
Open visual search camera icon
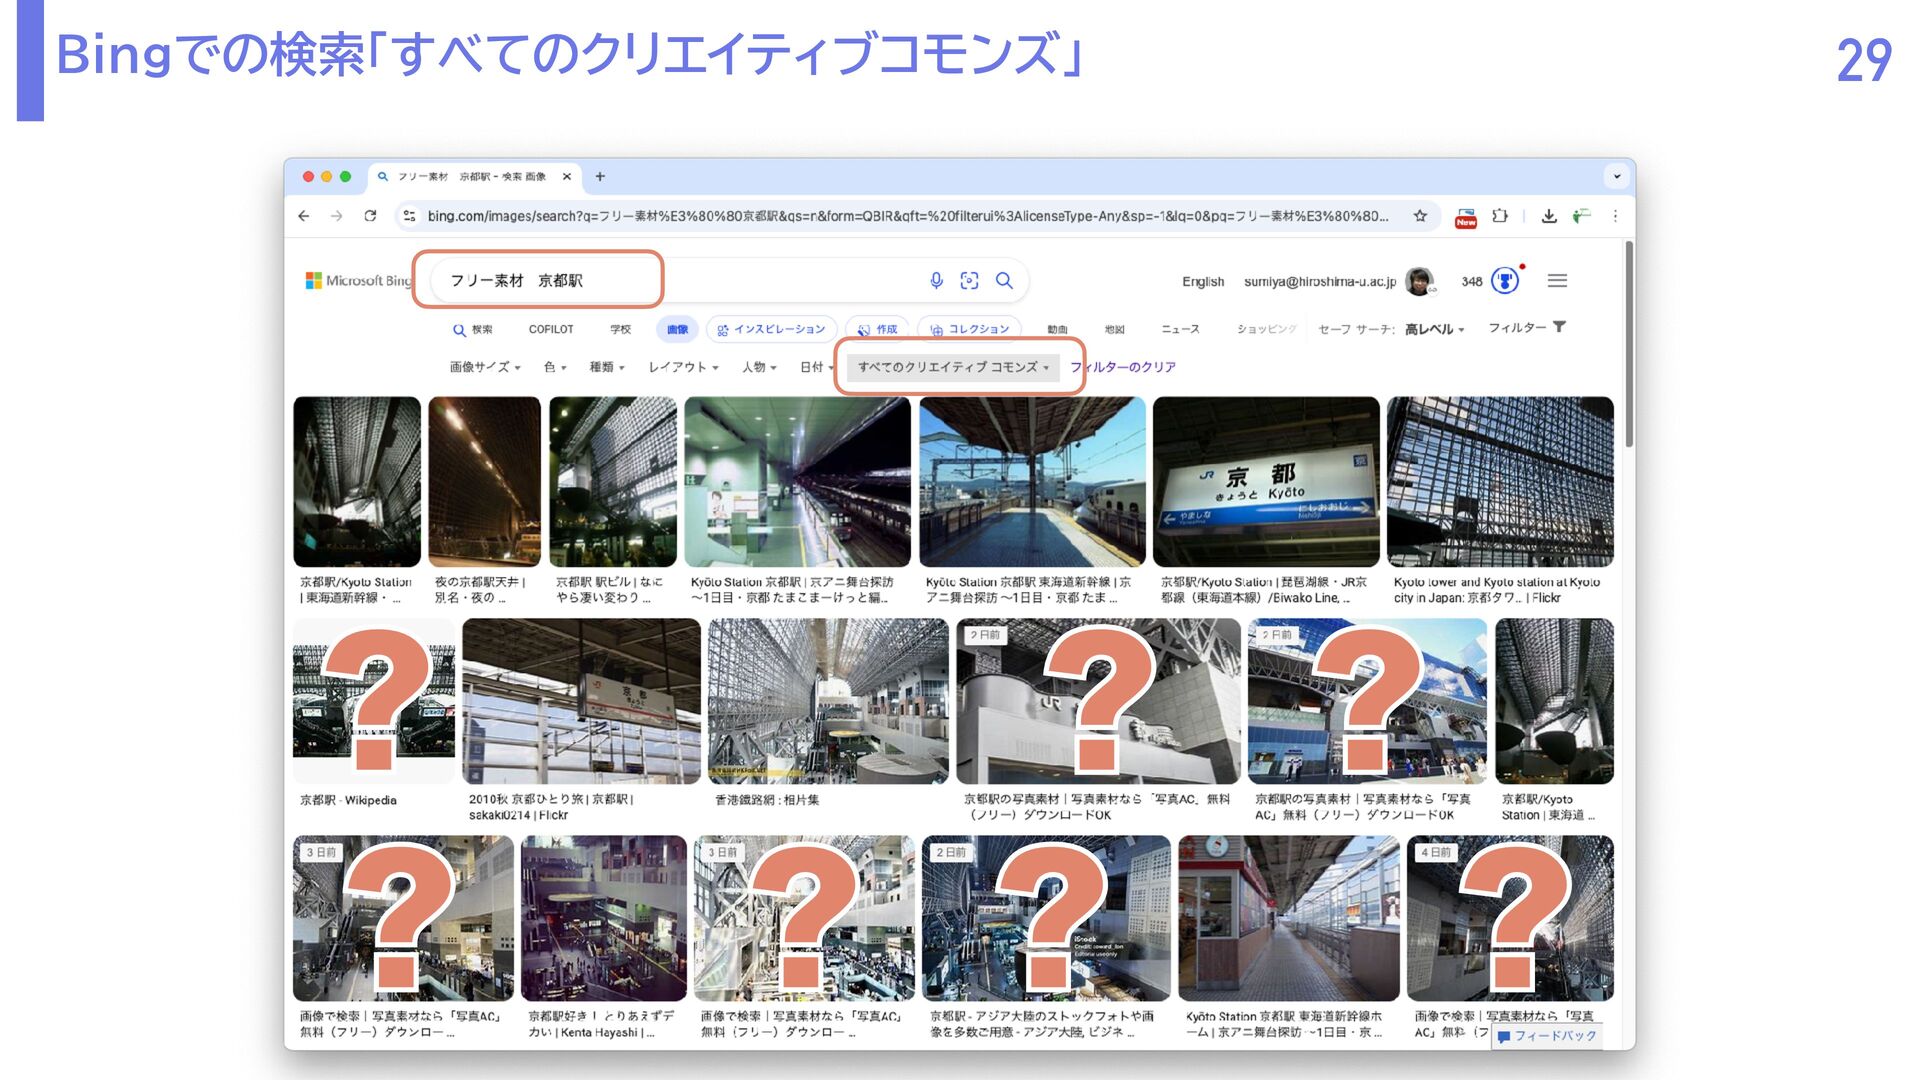969,281
